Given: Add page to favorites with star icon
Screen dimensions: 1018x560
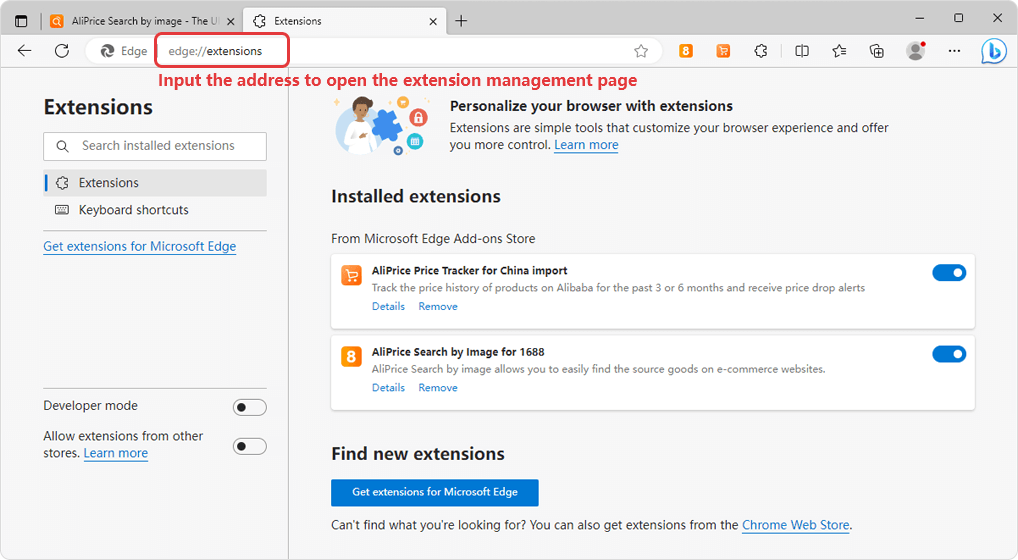Looking at the screenshot, I should 641,51.
